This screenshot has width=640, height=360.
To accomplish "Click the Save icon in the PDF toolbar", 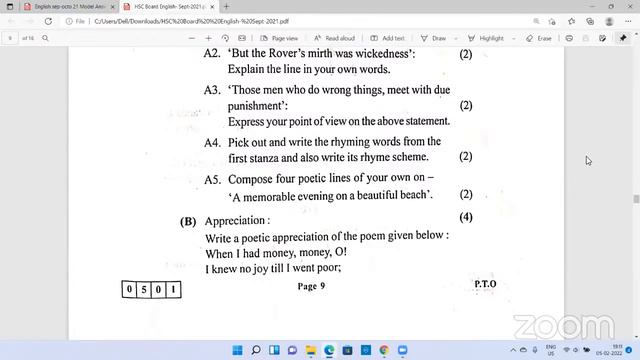I will tap(586, 38).
